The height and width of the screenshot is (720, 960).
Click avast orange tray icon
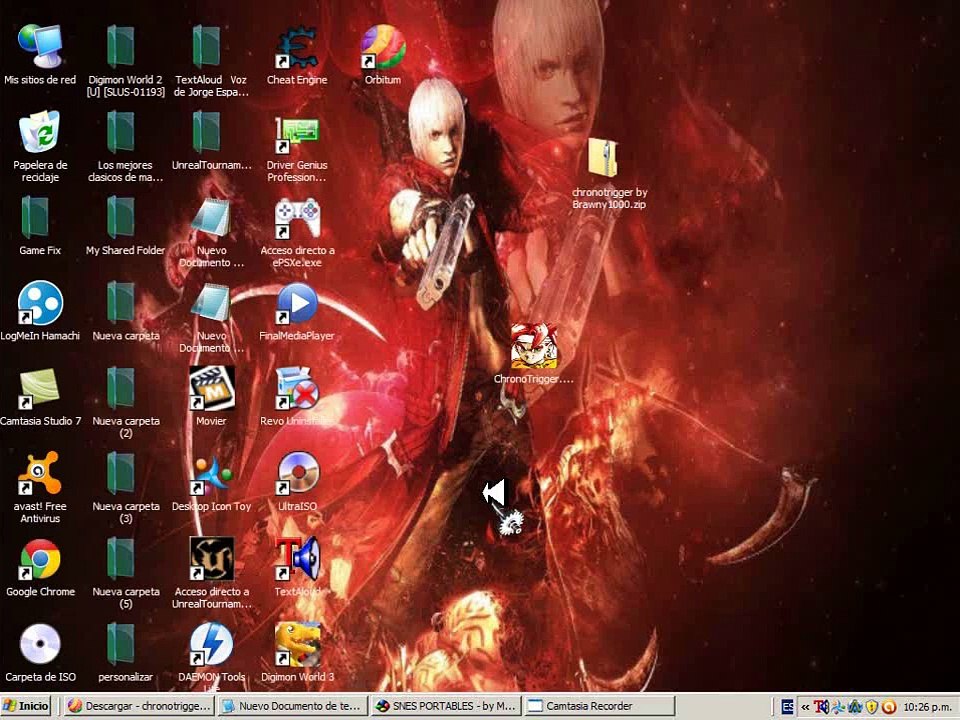[x=889, y=707]
